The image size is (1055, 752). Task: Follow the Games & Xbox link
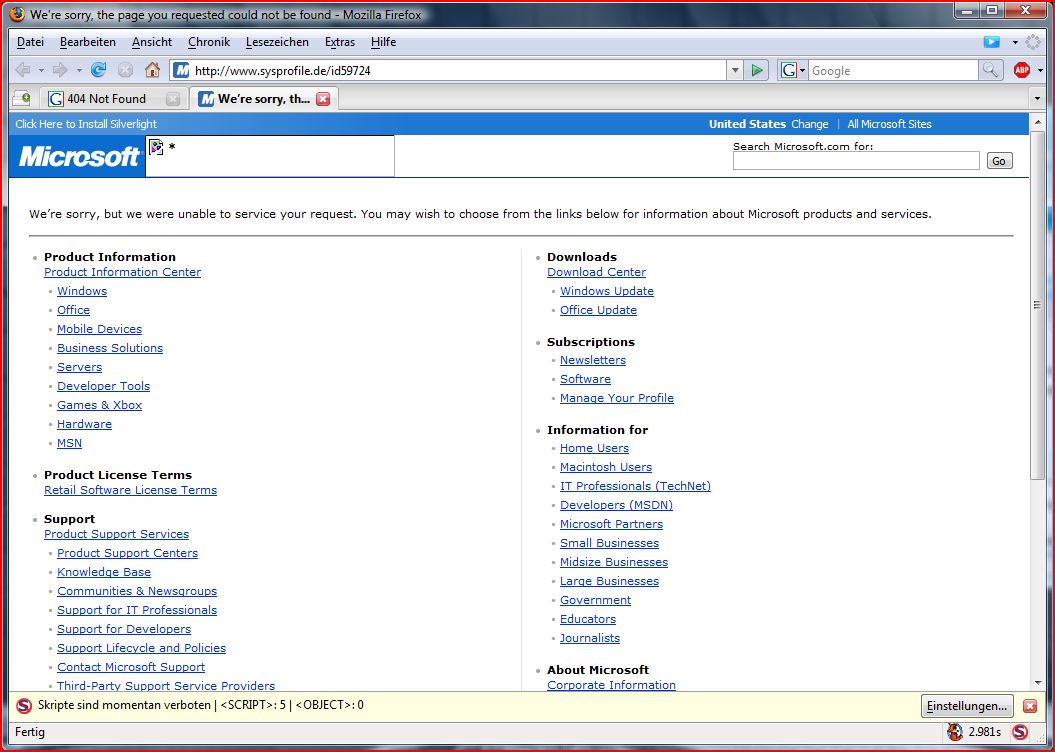(x=100, y=405)
